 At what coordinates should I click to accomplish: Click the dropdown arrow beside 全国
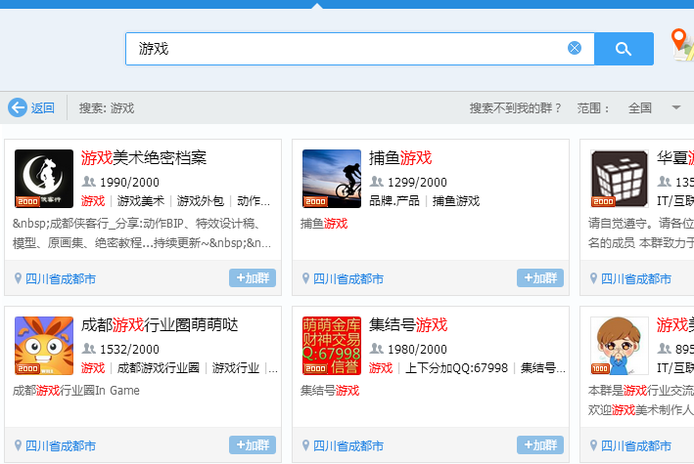point(675,108)
